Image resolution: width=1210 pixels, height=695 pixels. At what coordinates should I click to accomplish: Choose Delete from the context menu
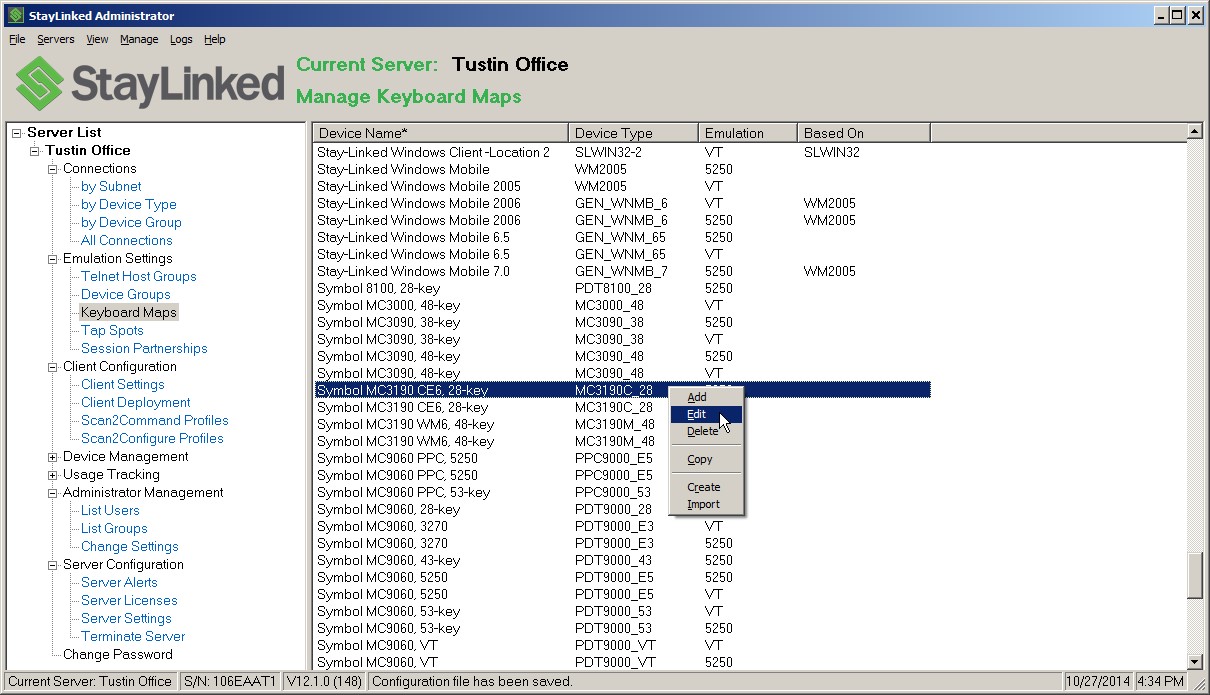700,431
